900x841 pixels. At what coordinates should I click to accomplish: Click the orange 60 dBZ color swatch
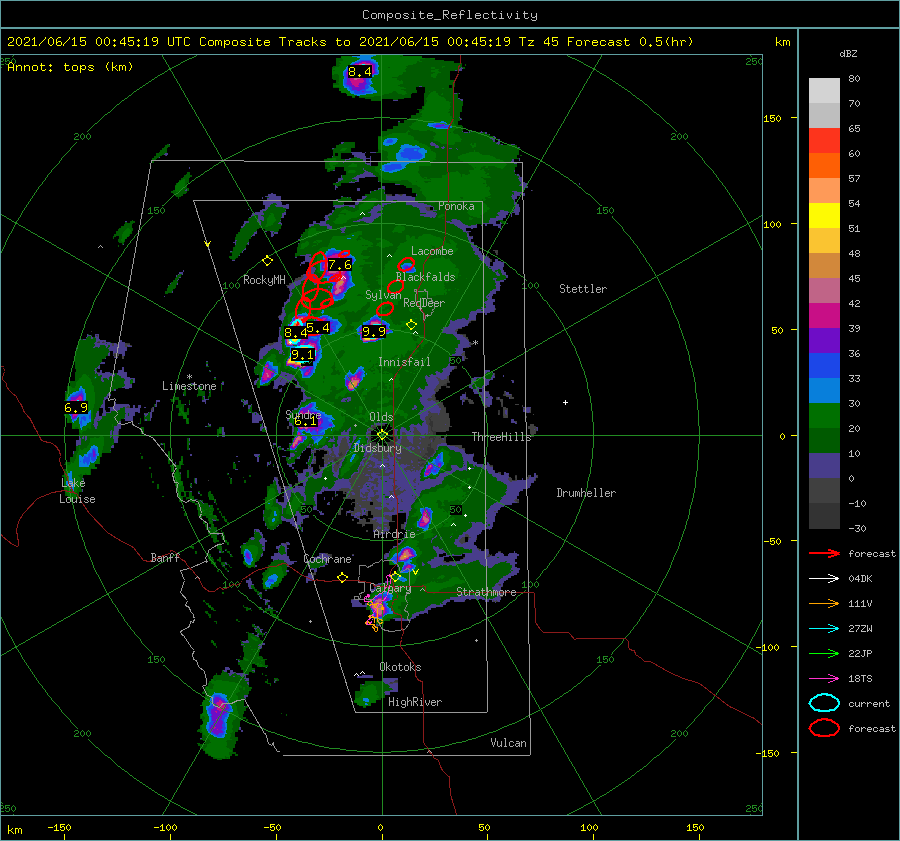pos(824,165)
